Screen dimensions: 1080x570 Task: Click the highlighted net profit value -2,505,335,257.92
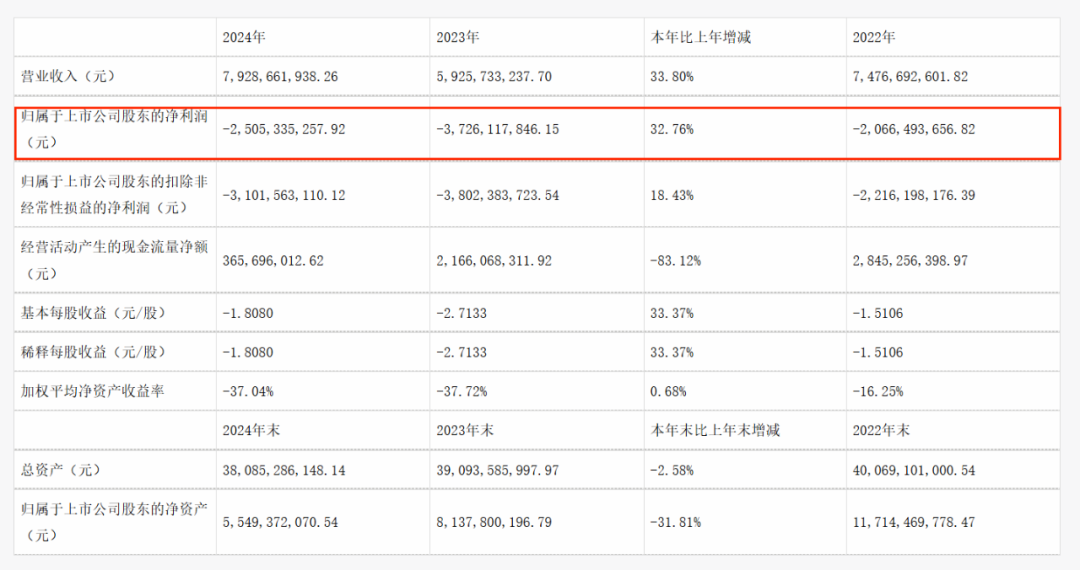pos(284,130)
